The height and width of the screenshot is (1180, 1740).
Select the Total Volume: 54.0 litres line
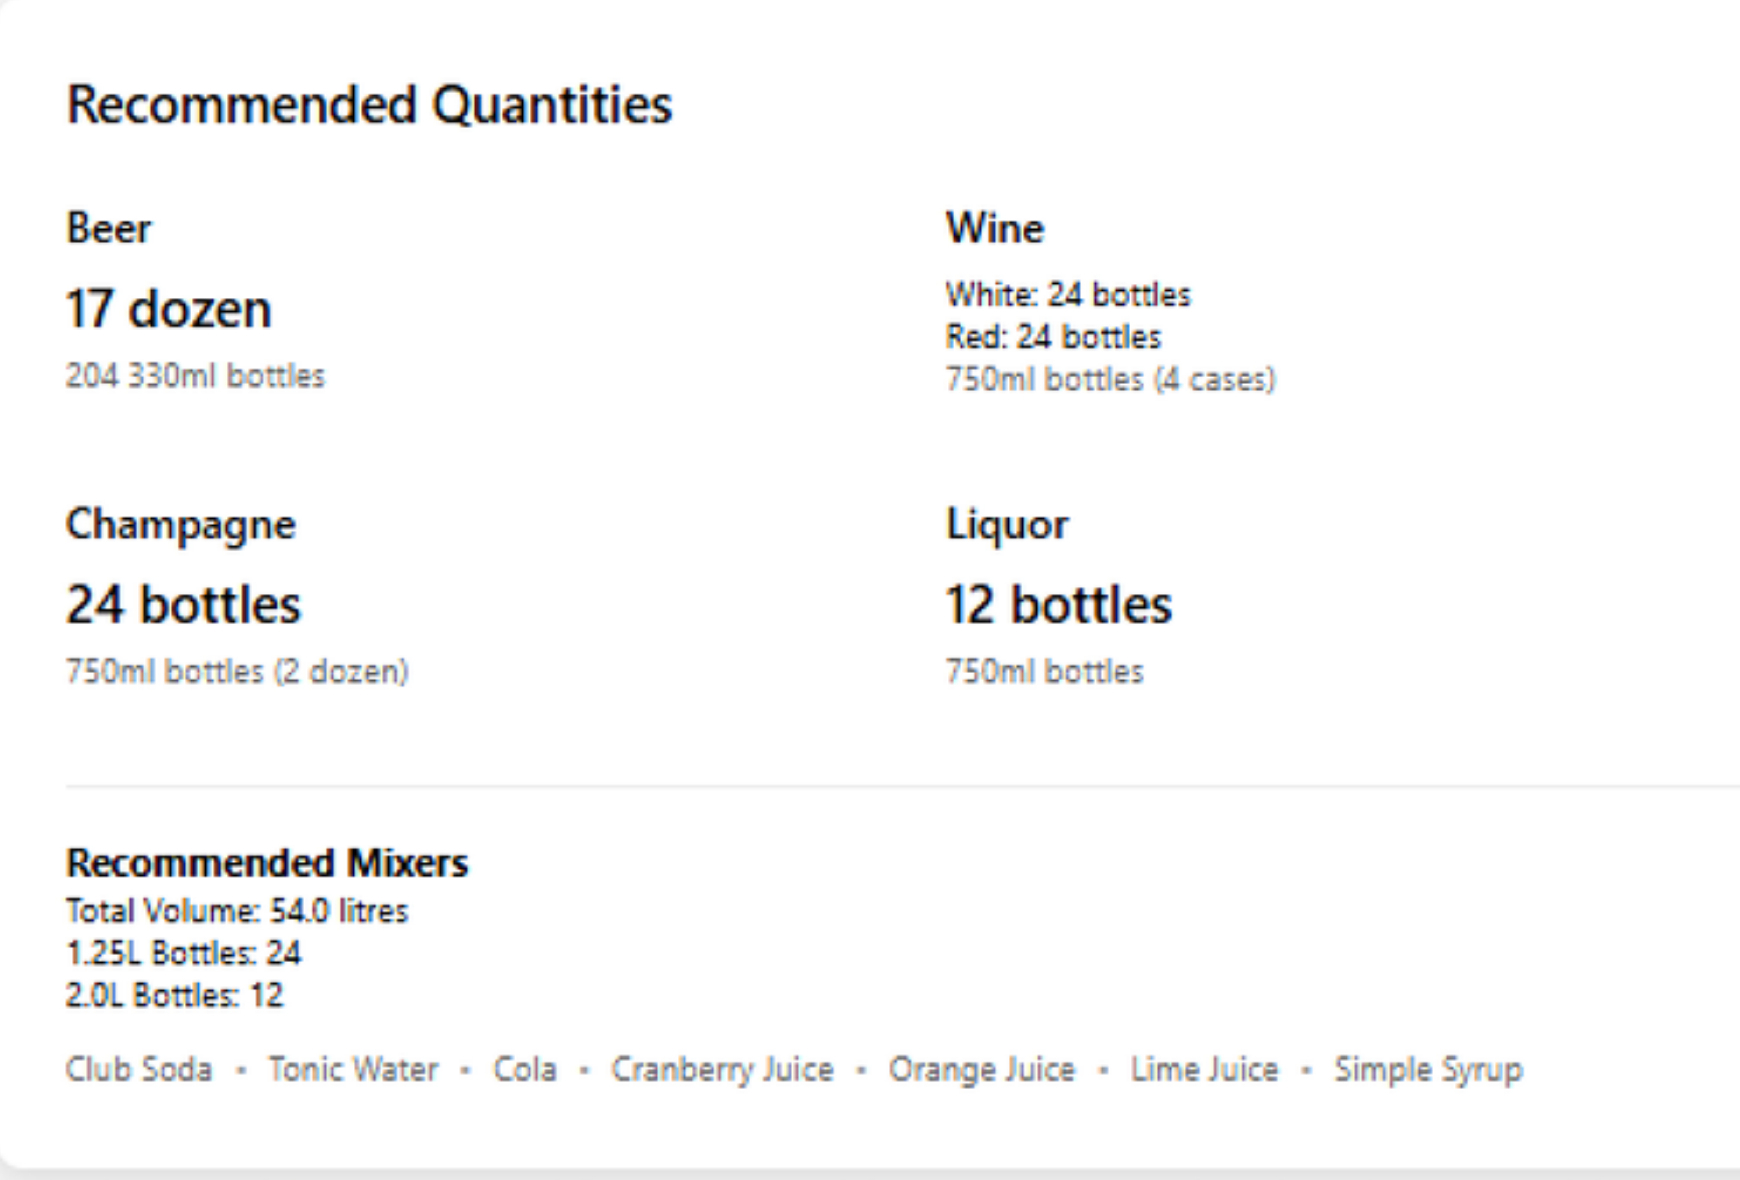[237, 911]
